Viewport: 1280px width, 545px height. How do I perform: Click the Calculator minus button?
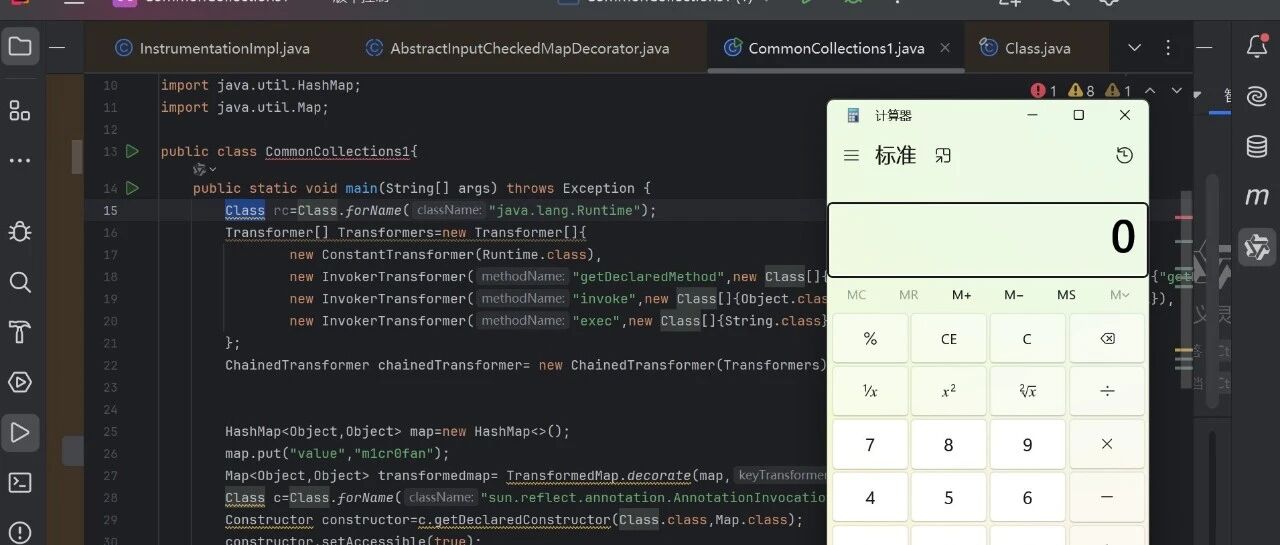point(1107,496)
